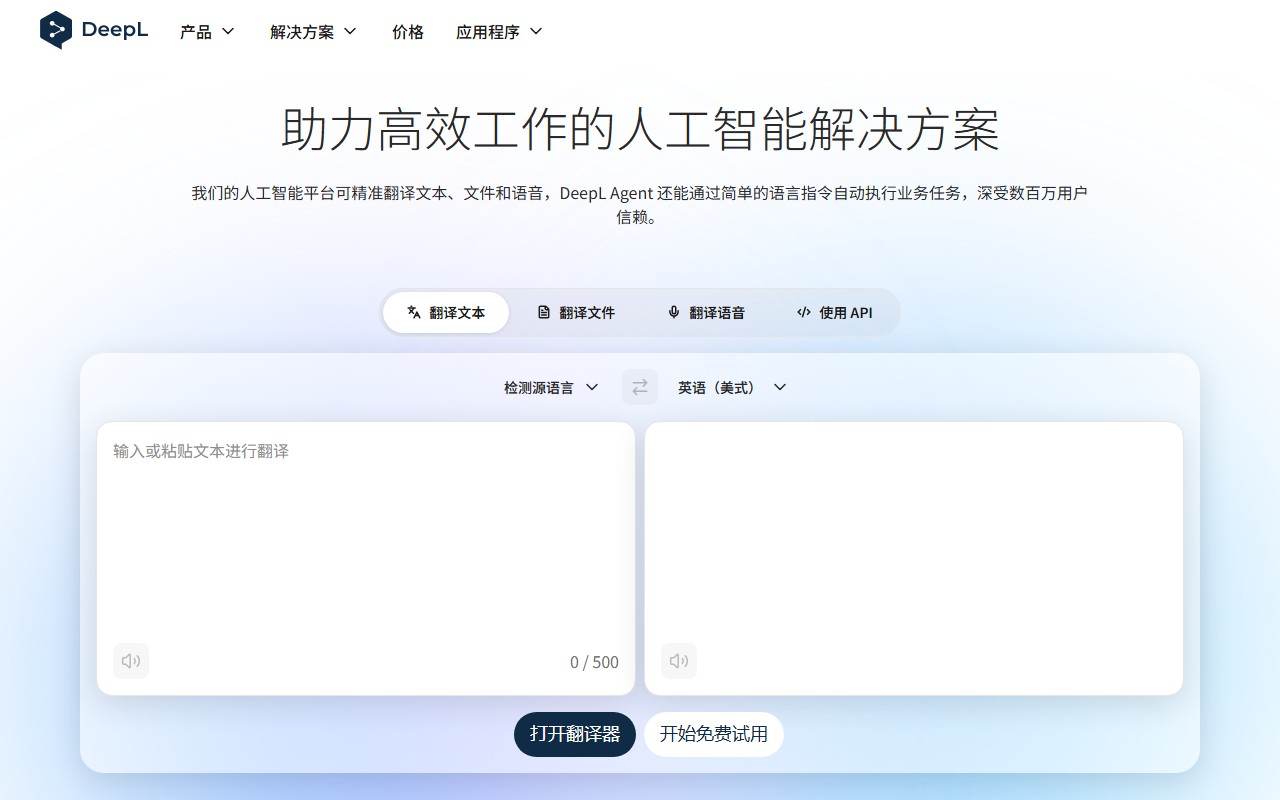The height and width of the screenshot is (800, 1280).
Task: Click the document icon for 翻译文件
Action: tap(544, 312)
